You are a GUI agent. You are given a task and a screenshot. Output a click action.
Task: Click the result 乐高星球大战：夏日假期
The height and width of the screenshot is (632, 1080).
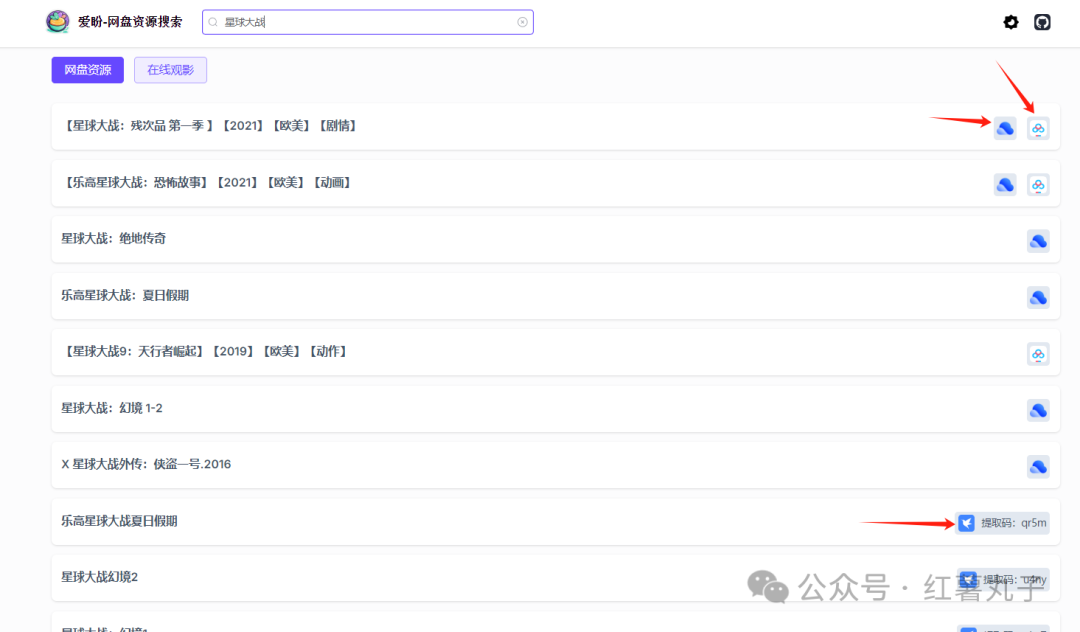125,295
